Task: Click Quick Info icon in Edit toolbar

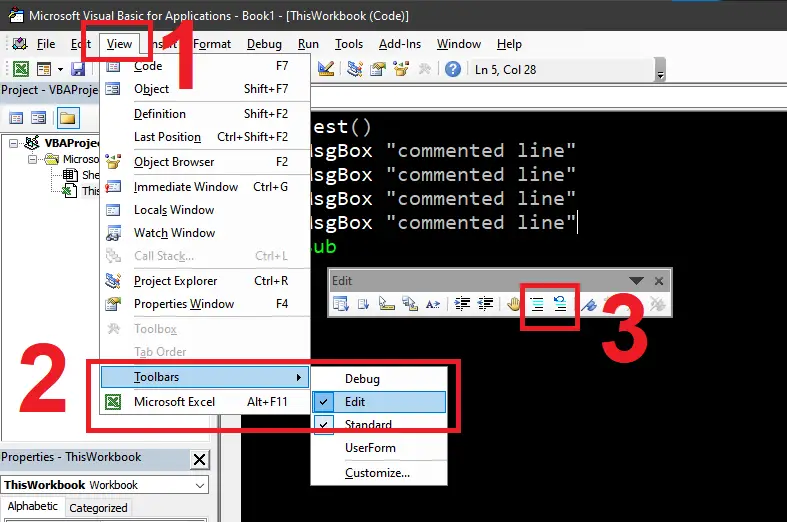Action: [386, 304]
